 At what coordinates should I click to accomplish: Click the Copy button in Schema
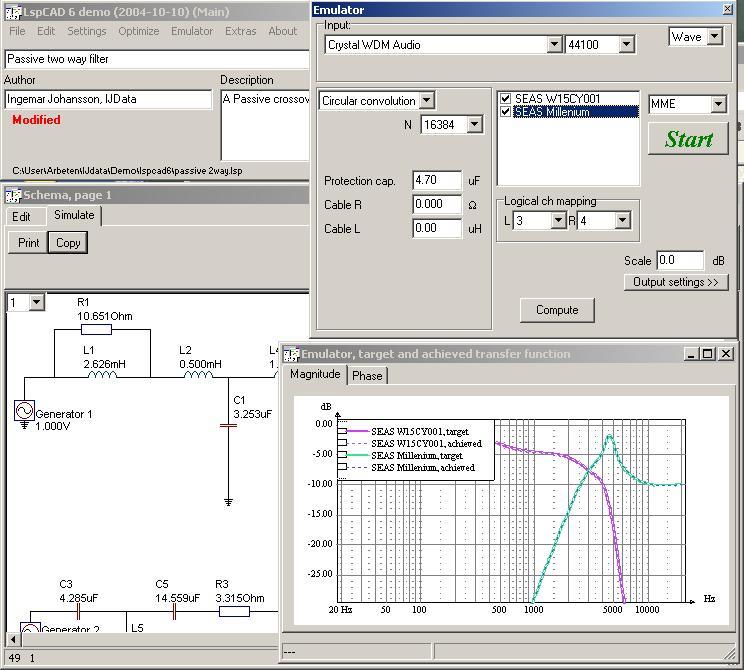68,243
